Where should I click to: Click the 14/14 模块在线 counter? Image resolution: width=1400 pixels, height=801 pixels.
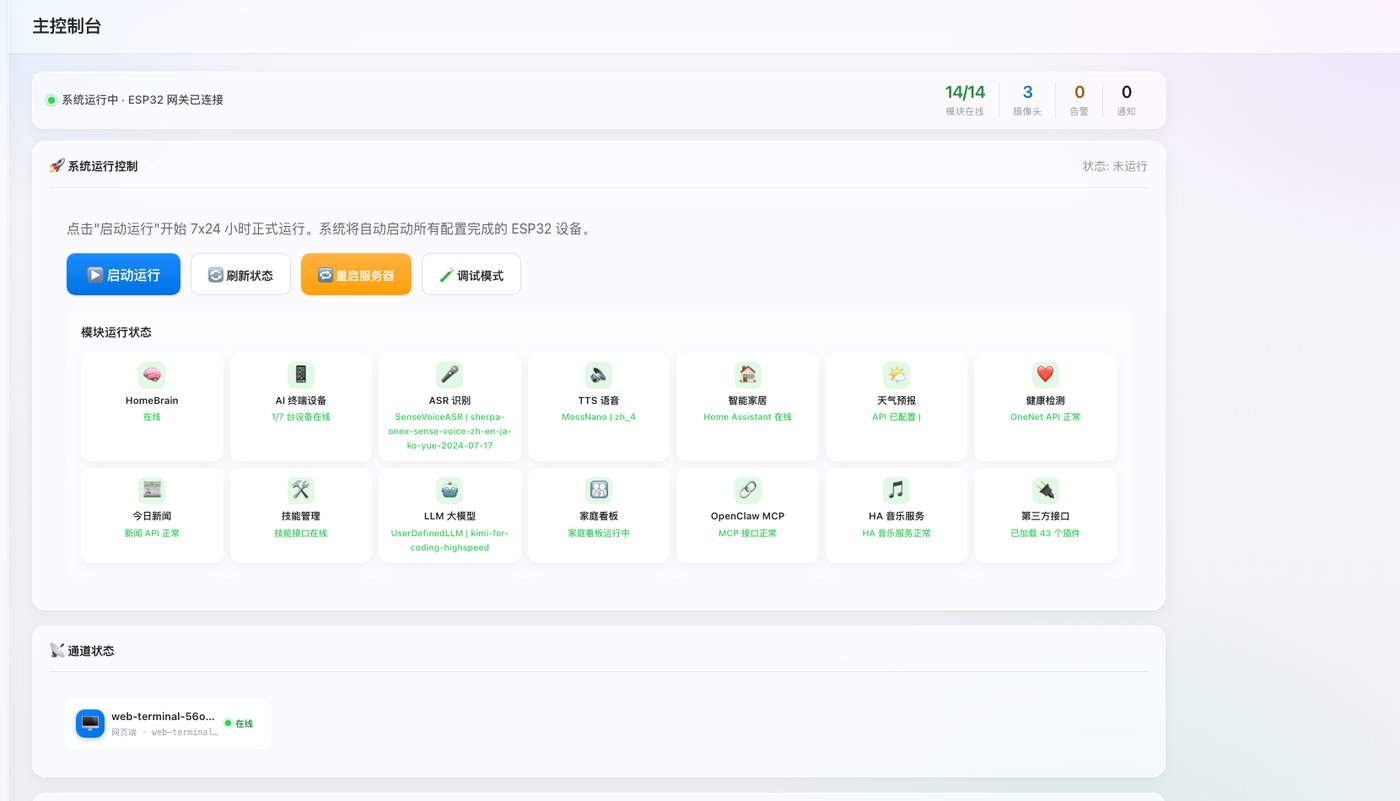pyautogui.click(x=965, y=100)
